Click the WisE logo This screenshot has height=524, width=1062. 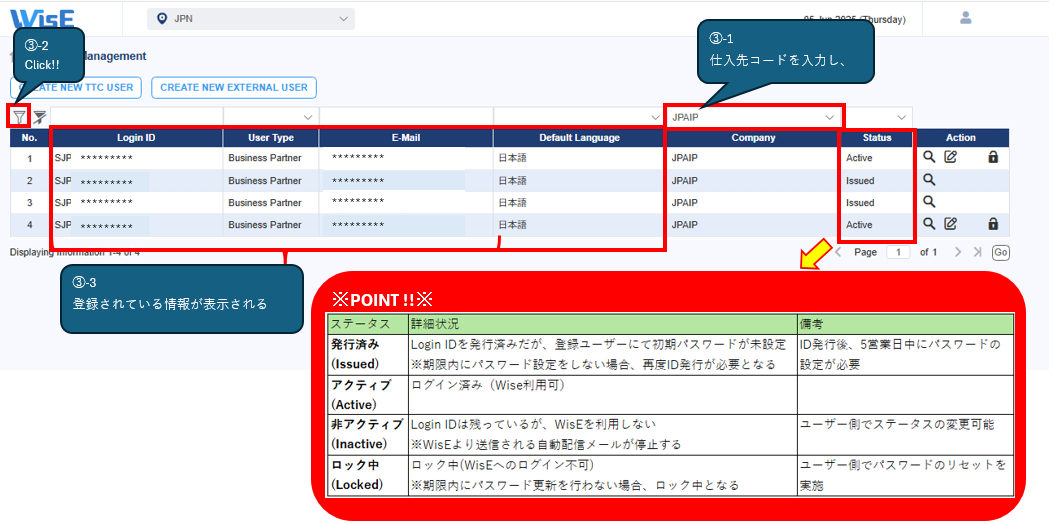(x=42, y=18)
